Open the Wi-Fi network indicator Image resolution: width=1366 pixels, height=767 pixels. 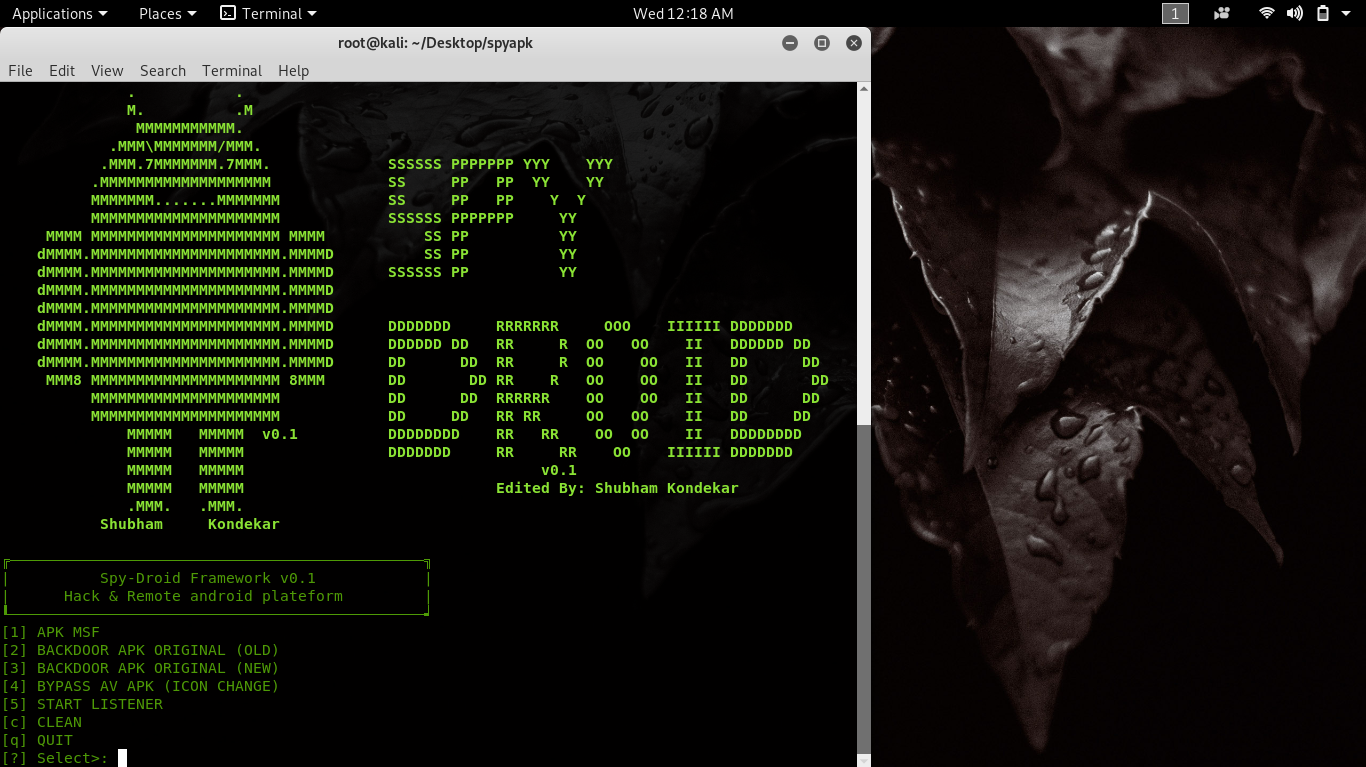(x=1267, y=13)
